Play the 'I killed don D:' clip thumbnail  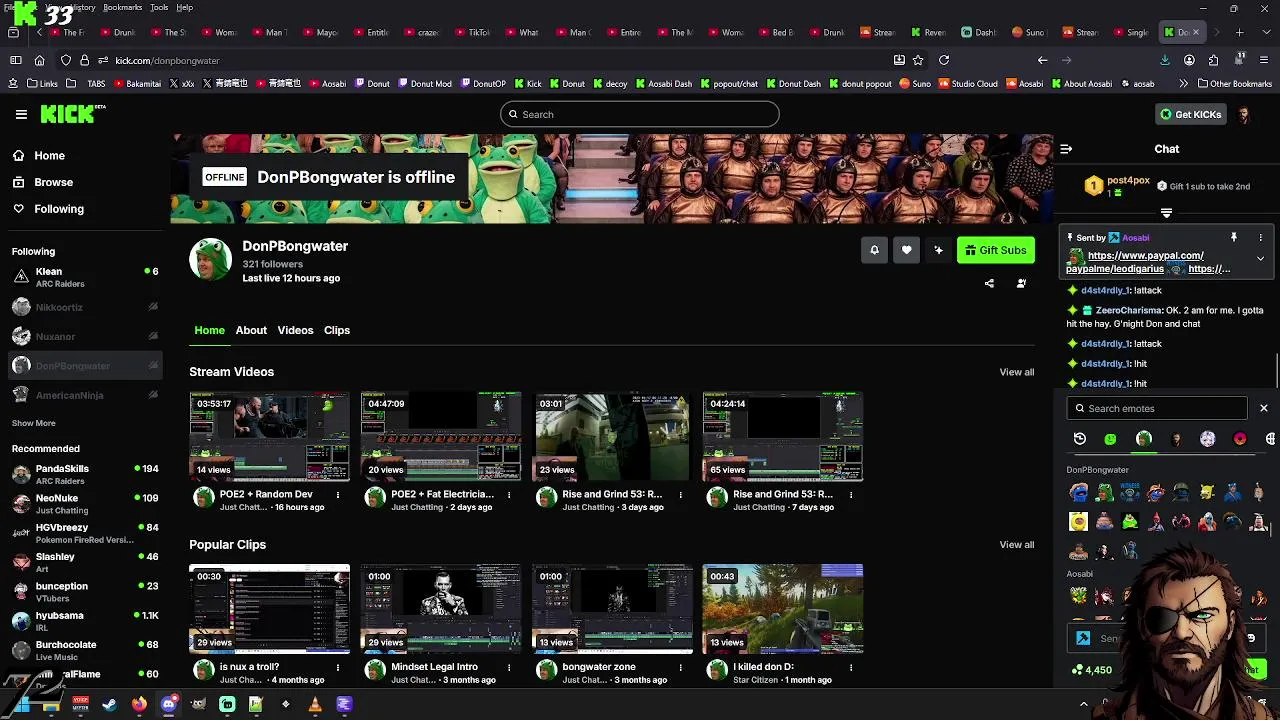(x=783, y=609)
